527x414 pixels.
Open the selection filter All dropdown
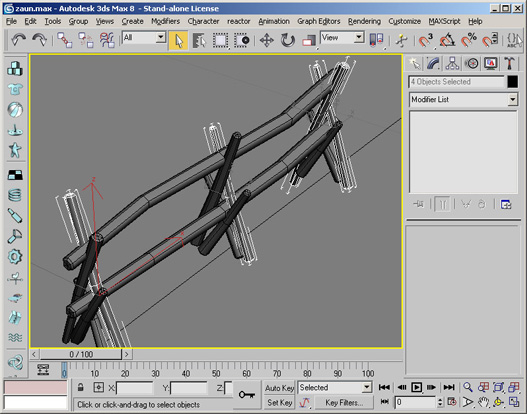[144, 37]
